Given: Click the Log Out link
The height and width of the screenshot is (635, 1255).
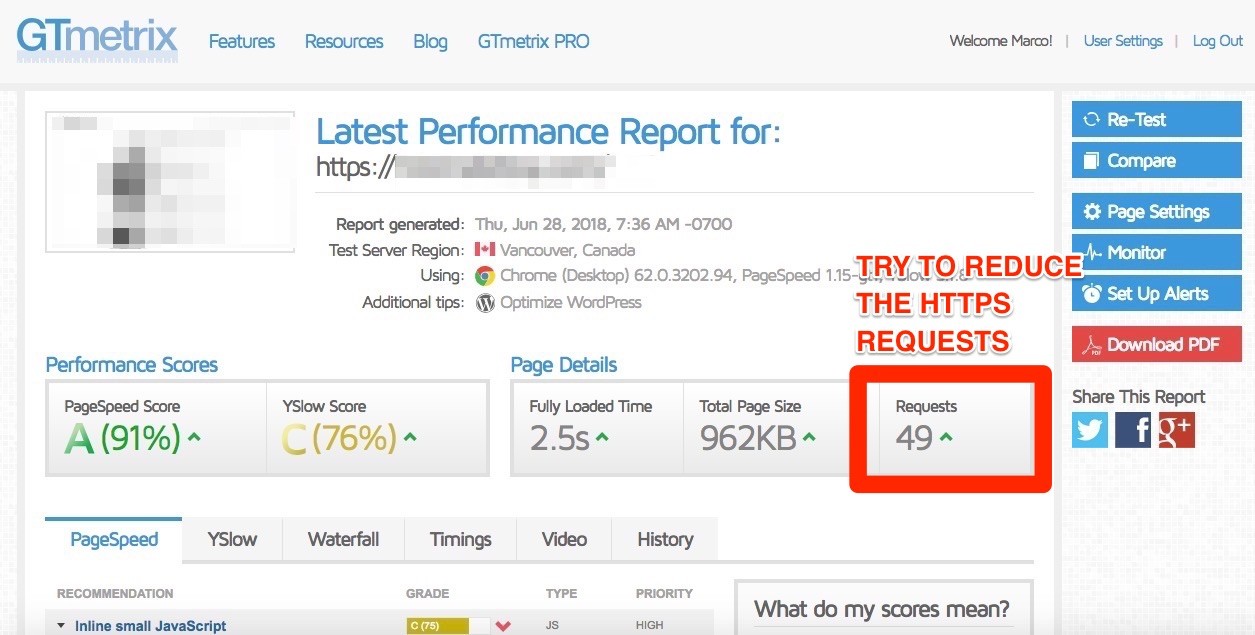Looking at the screenshot, I should [x=1217, y=41].
